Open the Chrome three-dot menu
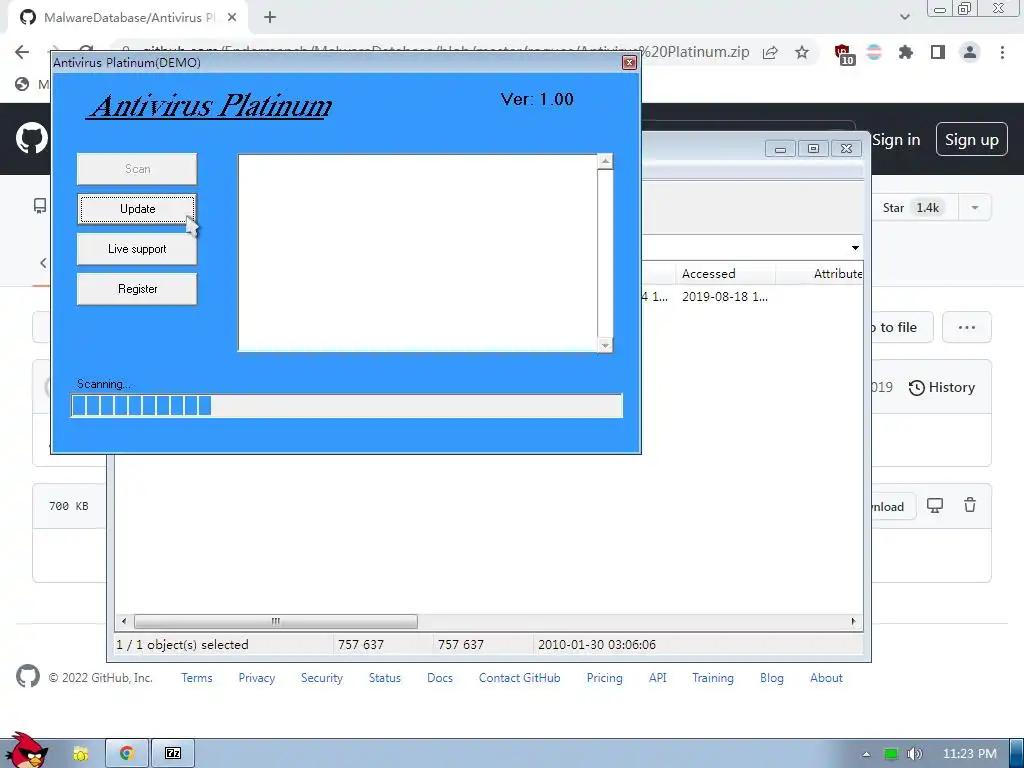Screen dimensions: 1024x768 pyautogui.click(x=1002, y=52)
